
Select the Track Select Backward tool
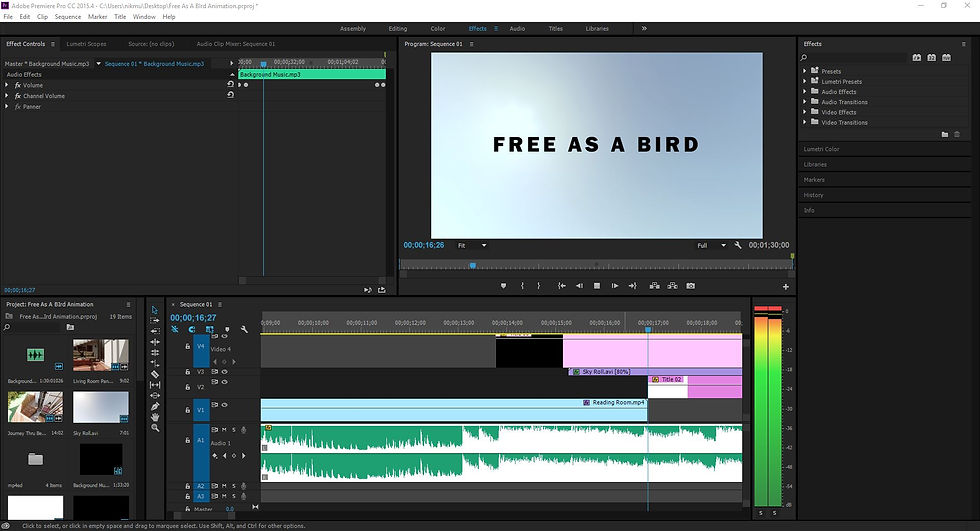(x=155, y=331)
